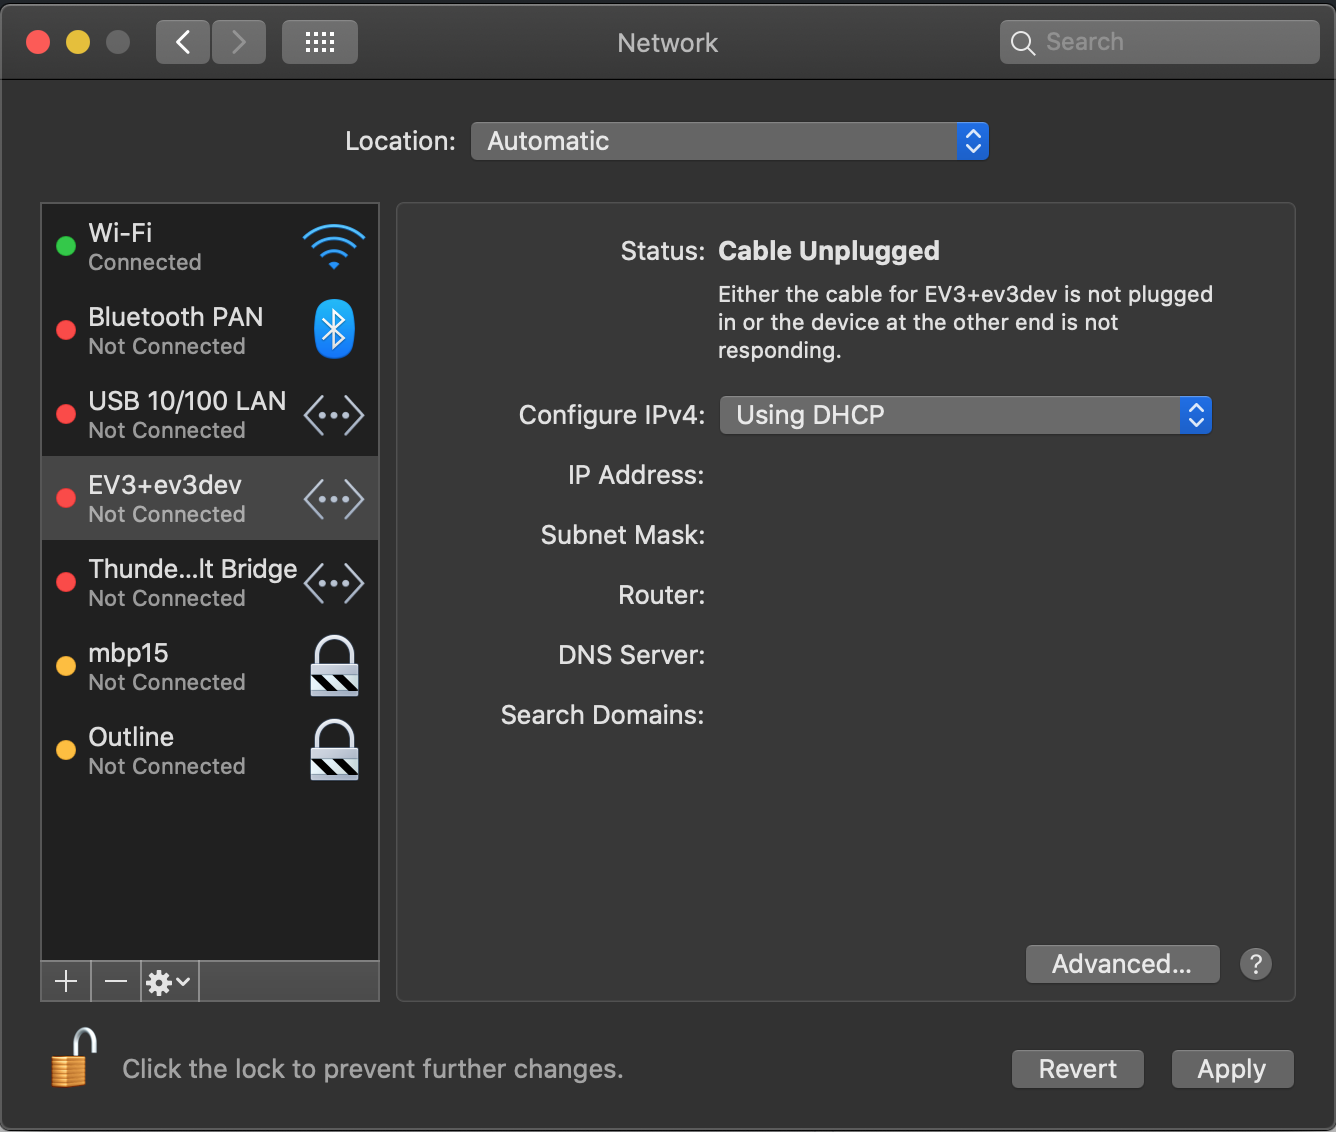Click inside the Search field
This screenshot has height=1132, width=1336.
[x=1158, y=41]
